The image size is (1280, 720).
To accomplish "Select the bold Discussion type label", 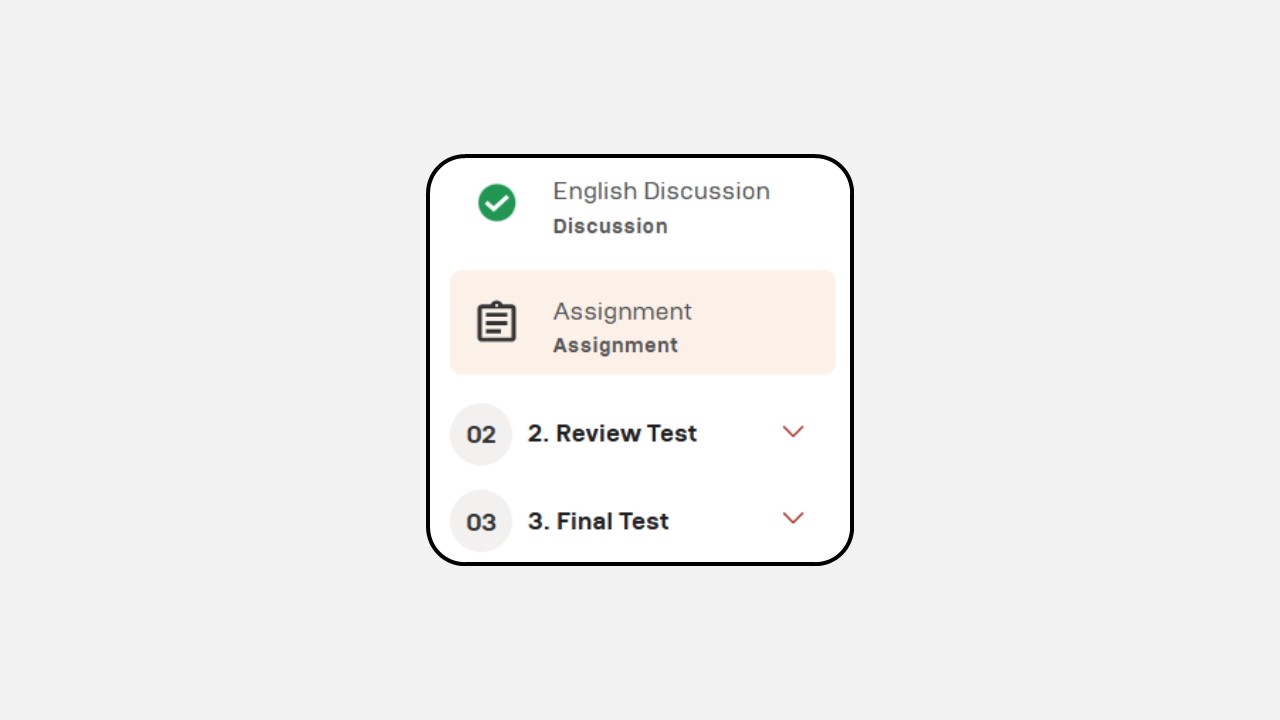I will (610, 226).
